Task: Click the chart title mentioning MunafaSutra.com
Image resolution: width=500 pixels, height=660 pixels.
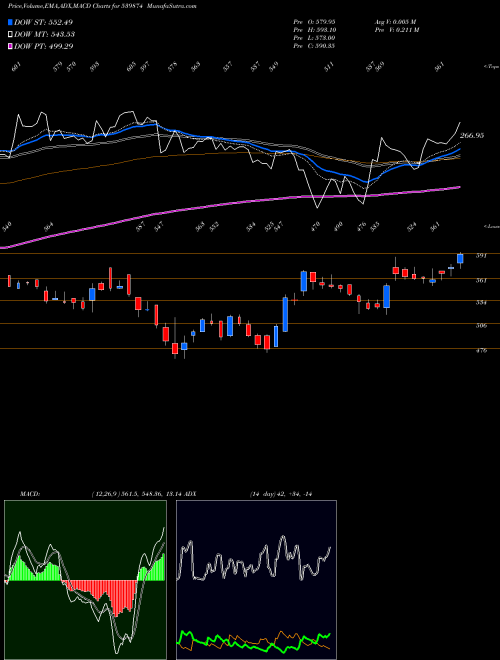Action: click(x=102, y=6)
